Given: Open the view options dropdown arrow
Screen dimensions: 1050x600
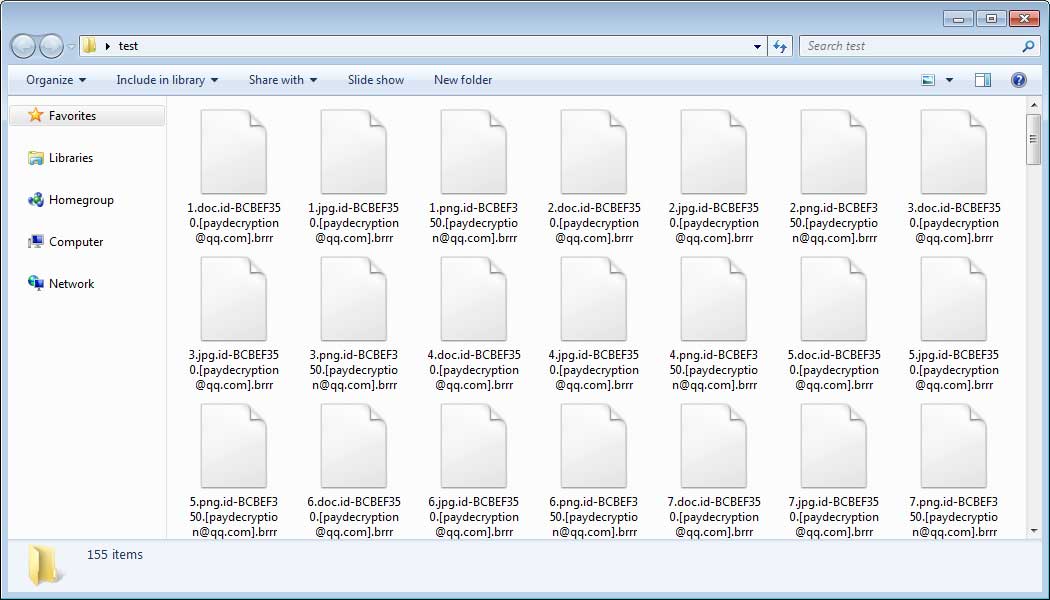Looking at the screenshot, I should [949, 80].
